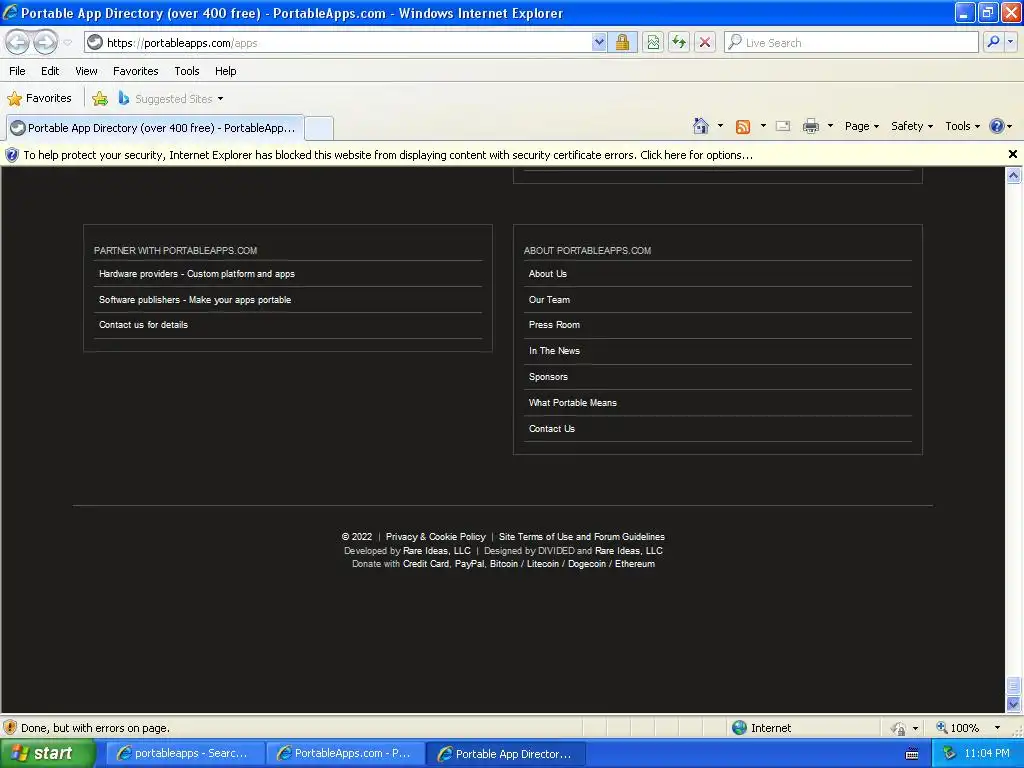Click the taskbar clock showing 11:04 PM
The height and width of the screenshot is (768, 1024).
click(x=986, y=753)
